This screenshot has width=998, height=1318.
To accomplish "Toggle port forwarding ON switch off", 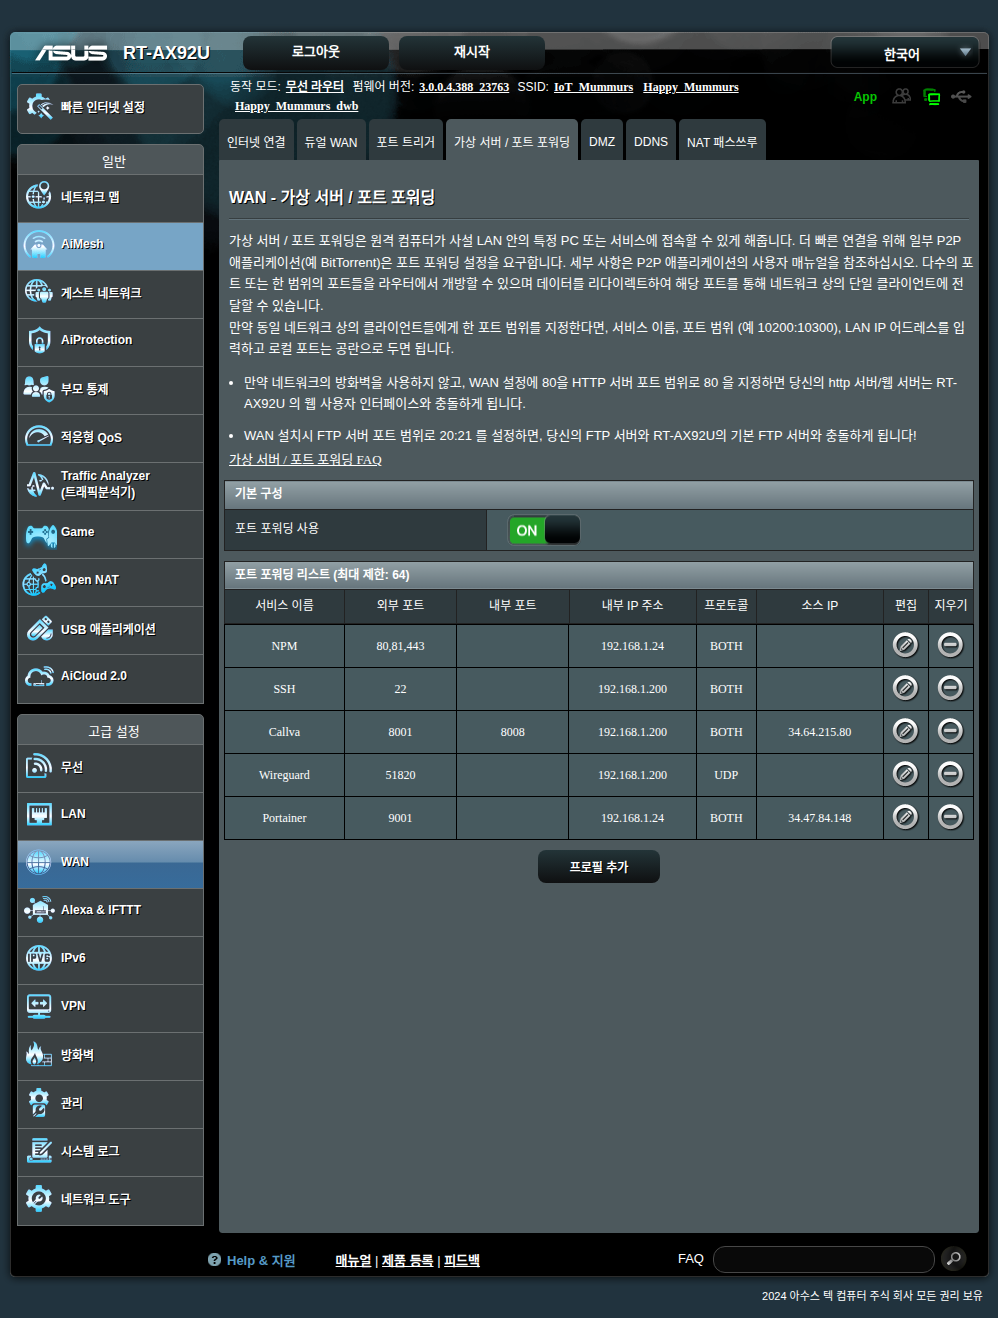I will (544, 530).
